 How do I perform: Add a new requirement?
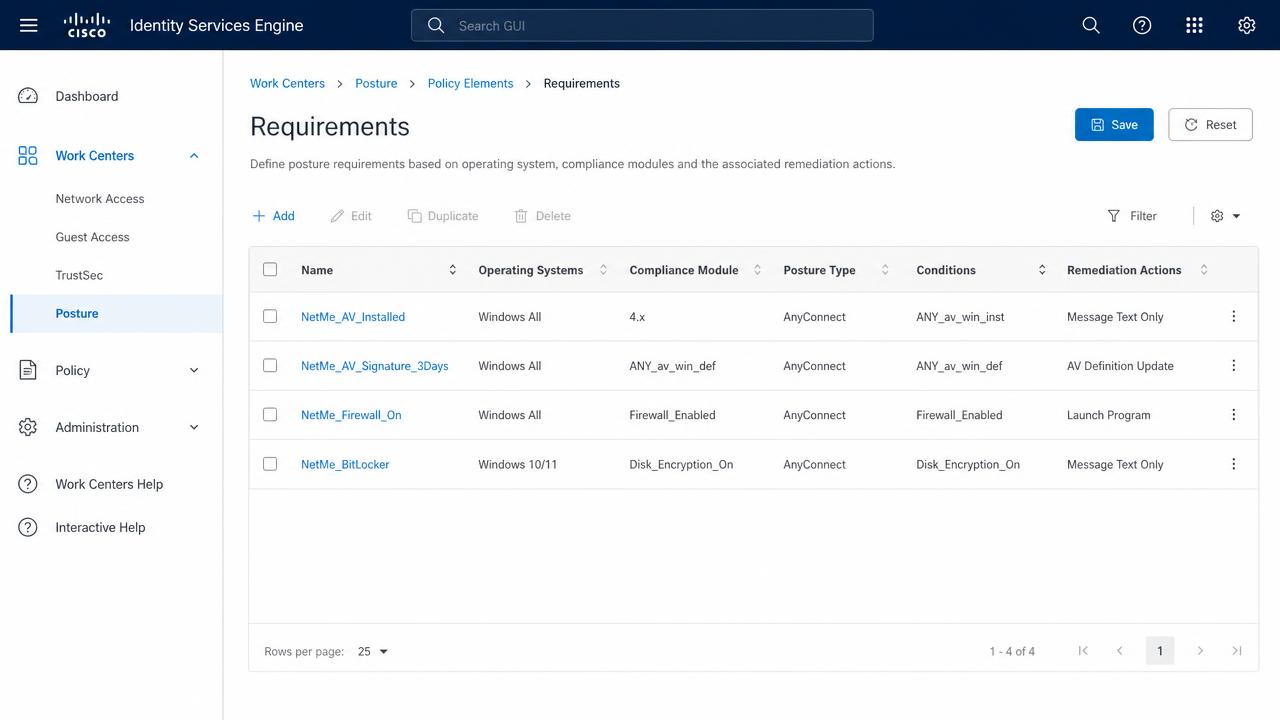273,216
